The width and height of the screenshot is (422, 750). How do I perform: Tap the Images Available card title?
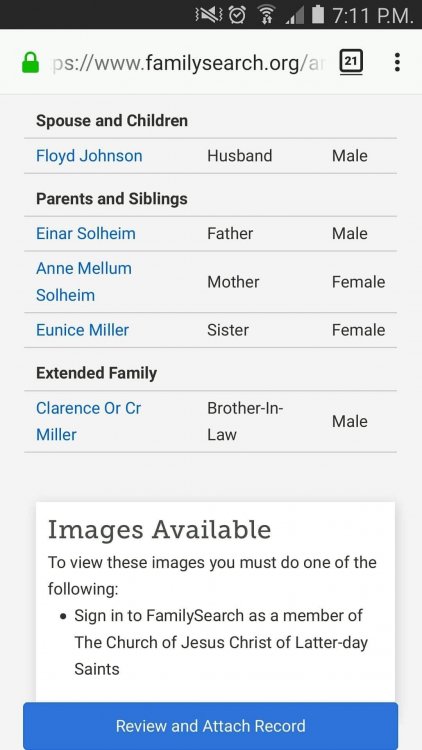159,529
